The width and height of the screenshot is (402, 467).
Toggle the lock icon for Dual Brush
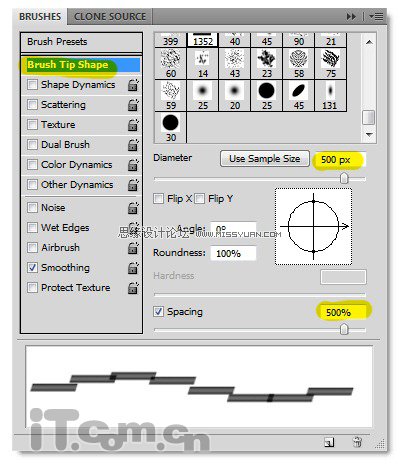coord(133,145)
